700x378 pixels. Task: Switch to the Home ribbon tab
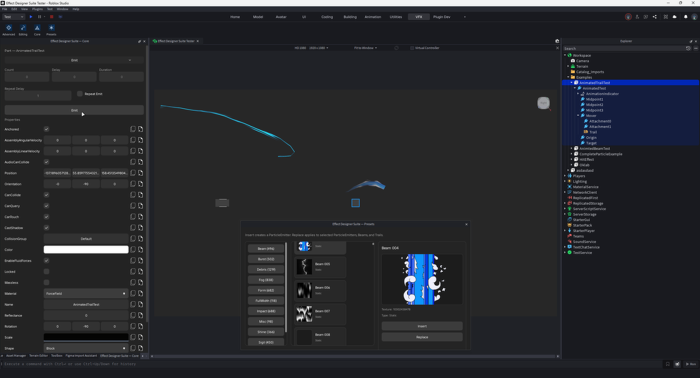click(x=235, y=17)
